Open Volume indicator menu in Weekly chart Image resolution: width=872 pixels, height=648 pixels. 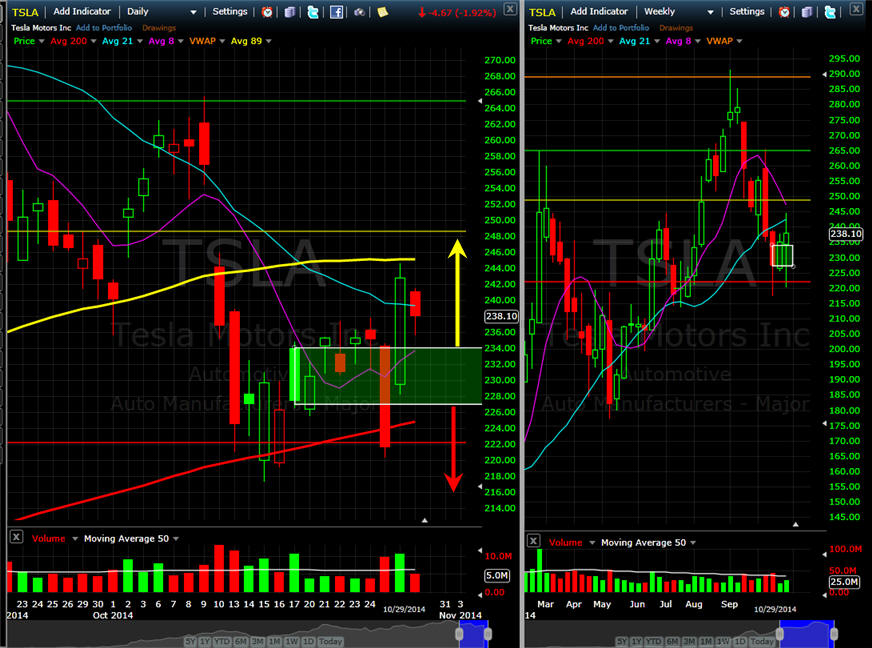tap(592, 542)
